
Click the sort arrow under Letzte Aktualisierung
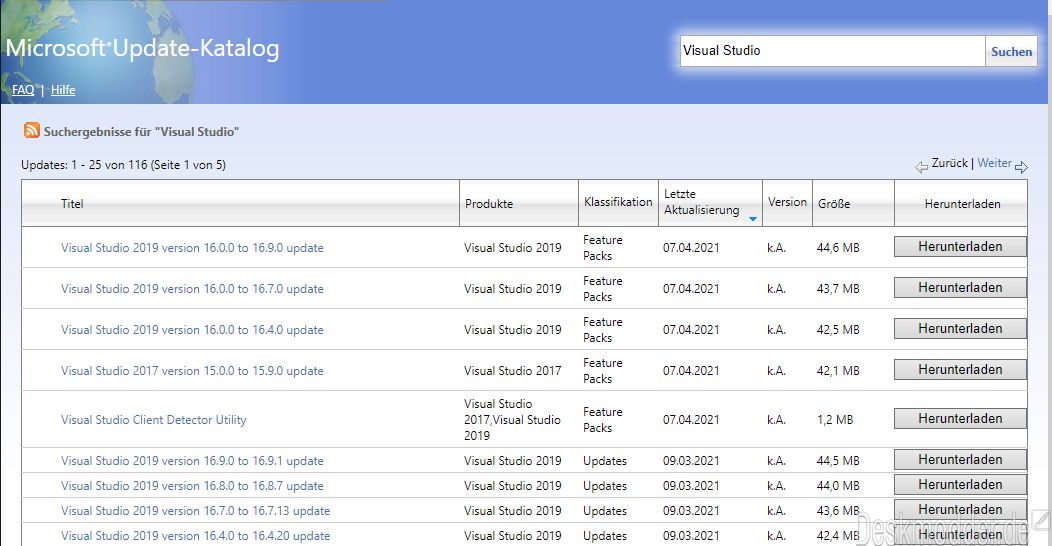tap(752, 218)
